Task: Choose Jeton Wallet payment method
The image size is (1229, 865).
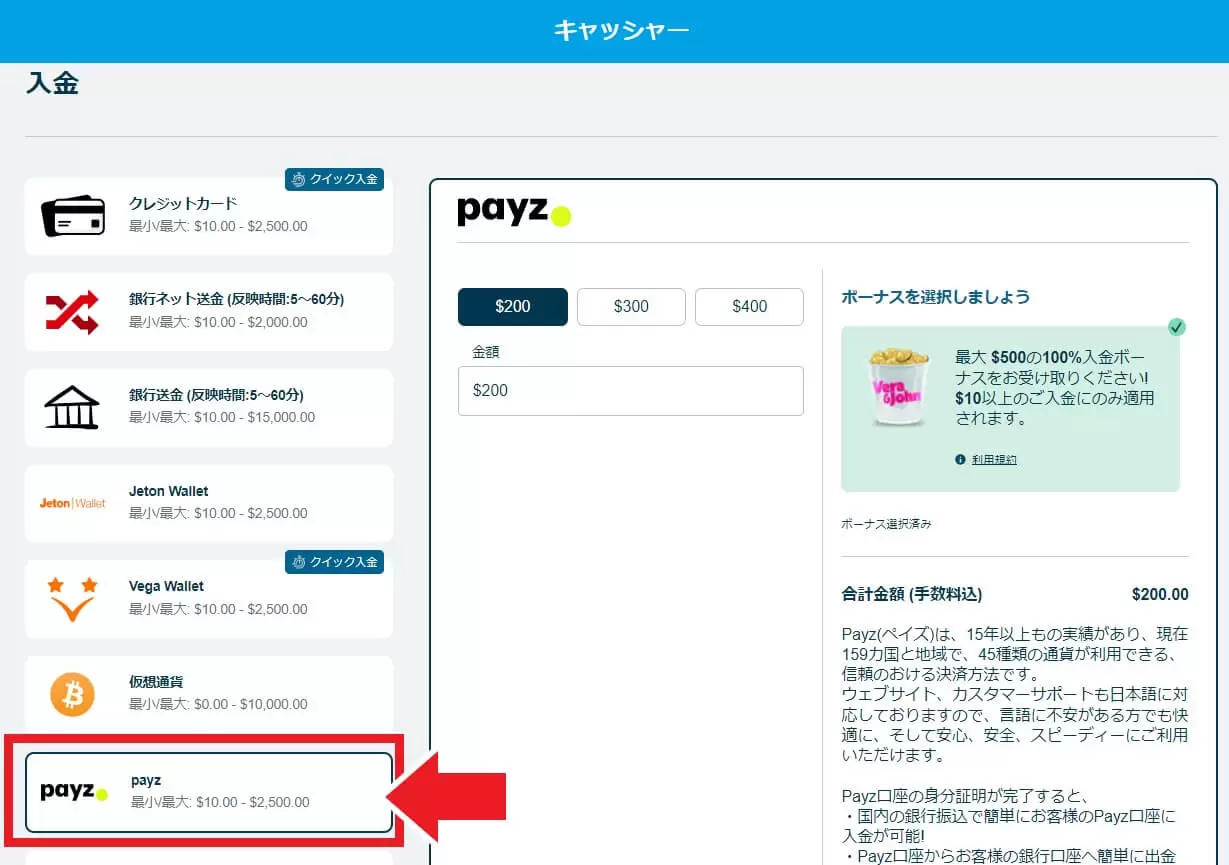Action: (209, 503)
